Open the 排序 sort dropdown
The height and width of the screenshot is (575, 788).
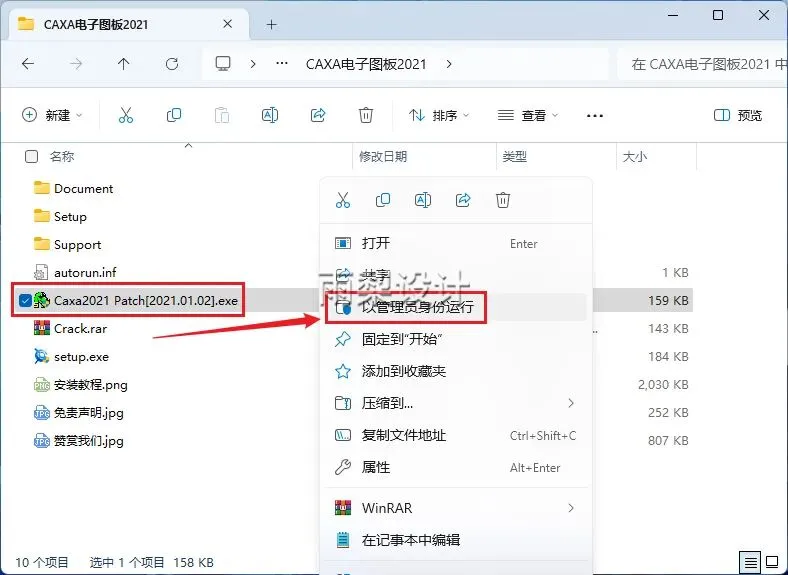tap(439, 116)
